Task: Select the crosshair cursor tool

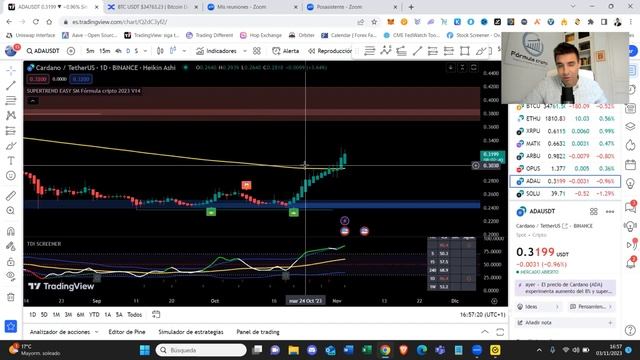Action: tap(11, 70)
